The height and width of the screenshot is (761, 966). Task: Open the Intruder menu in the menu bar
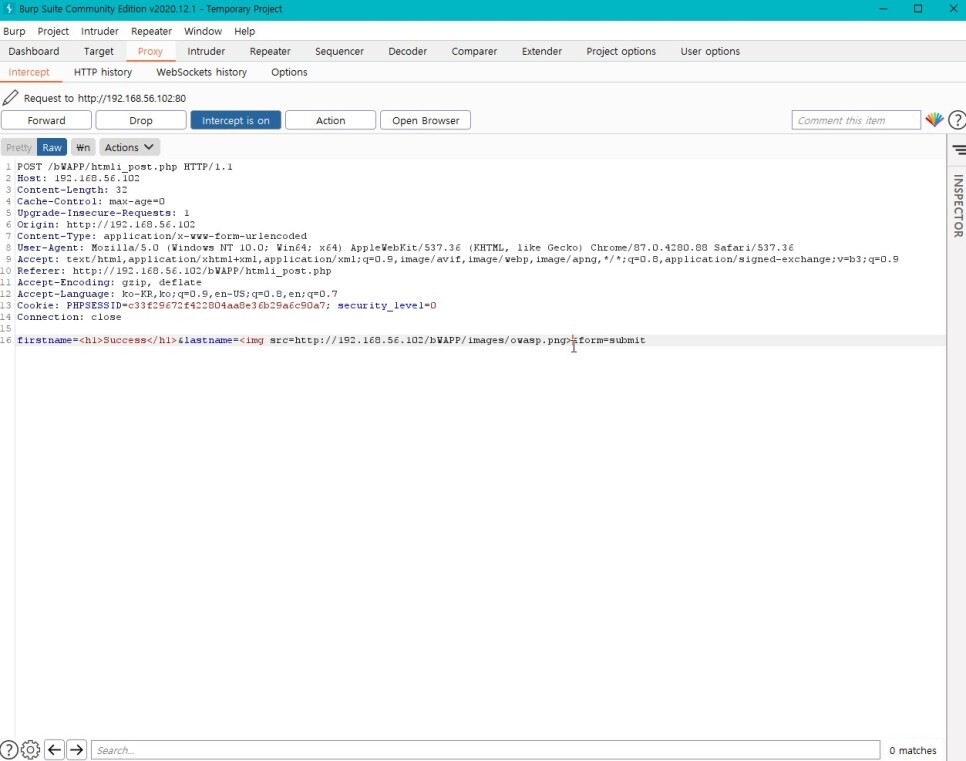(99, 31)
